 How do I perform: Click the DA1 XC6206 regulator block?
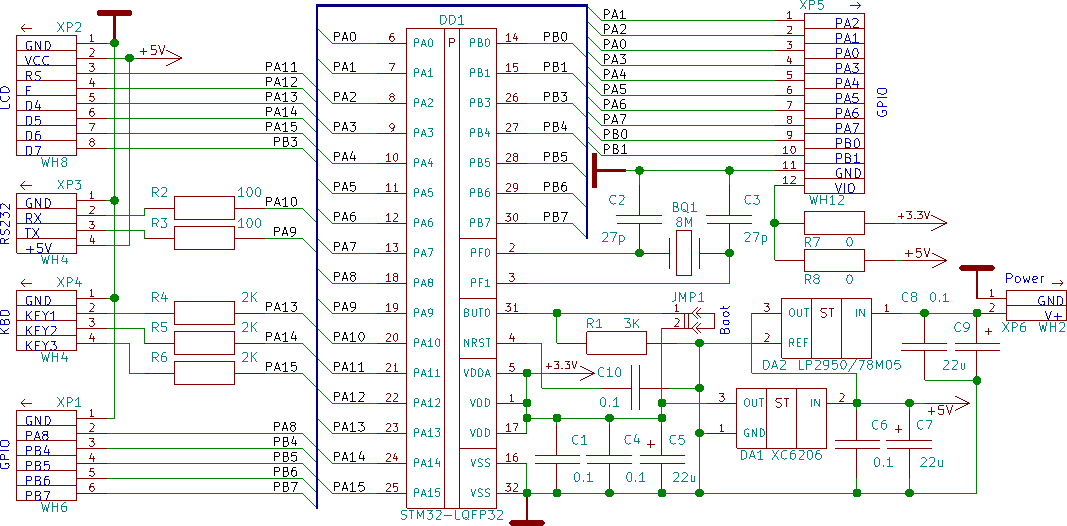(781, 418)
